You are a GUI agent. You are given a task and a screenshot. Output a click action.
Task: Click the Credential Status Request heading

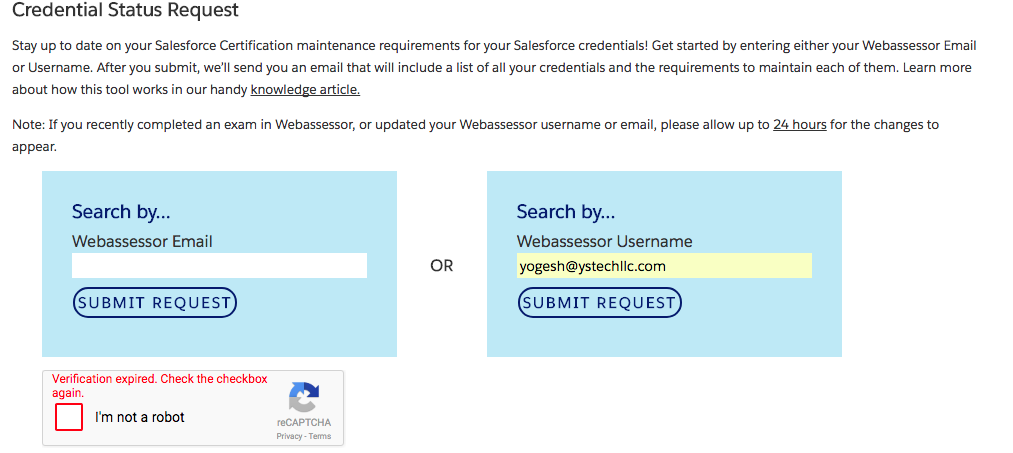pyautogui.click(x=125, y=12)
